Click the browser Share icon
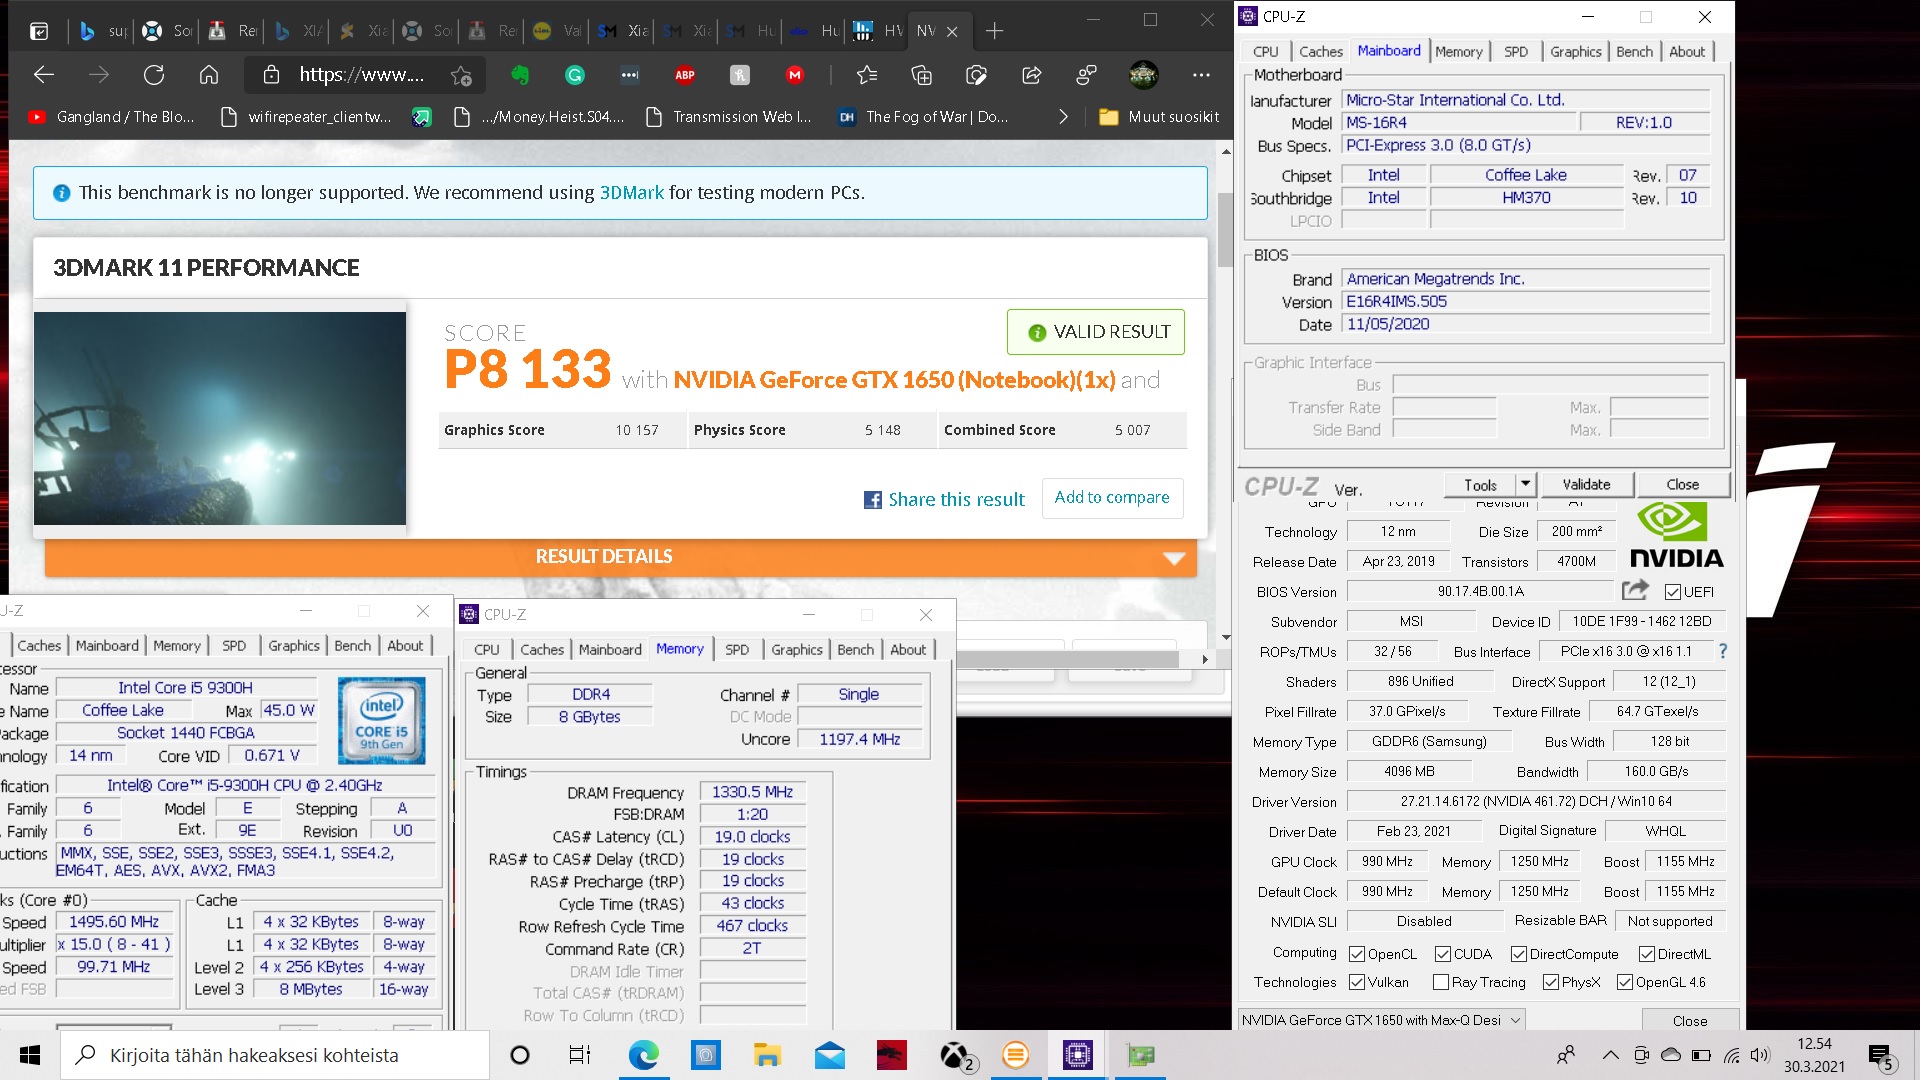 pyautogui.click(x=1032, y=75)
